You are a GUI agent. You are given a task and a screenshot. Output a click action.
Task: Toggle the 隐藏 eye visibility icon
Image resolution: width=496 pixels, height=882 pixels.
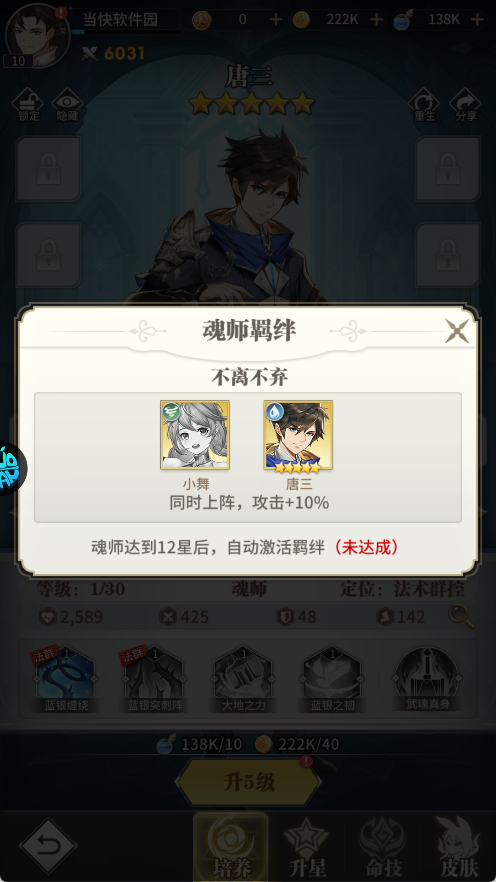[67, 105]
